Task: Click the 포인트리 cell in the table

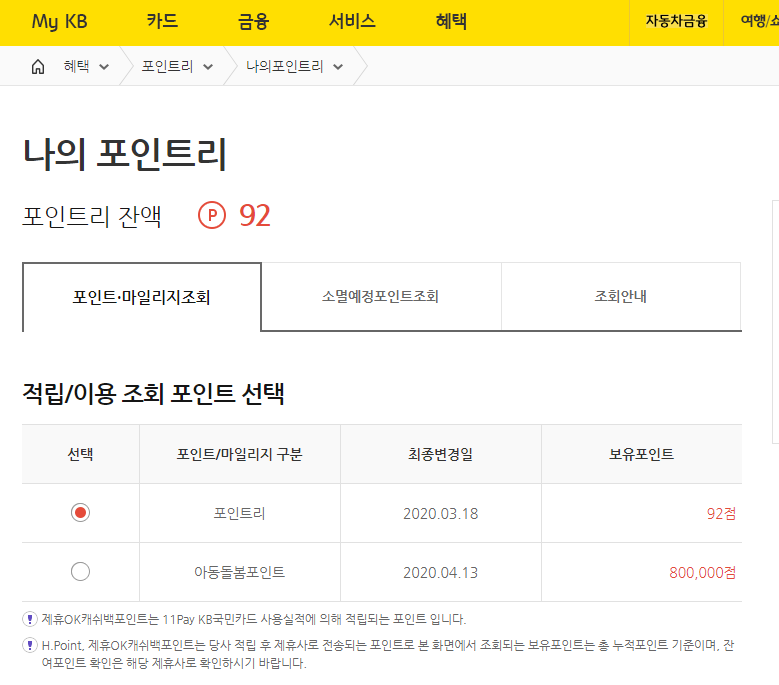Action: (x=239, y=513)
